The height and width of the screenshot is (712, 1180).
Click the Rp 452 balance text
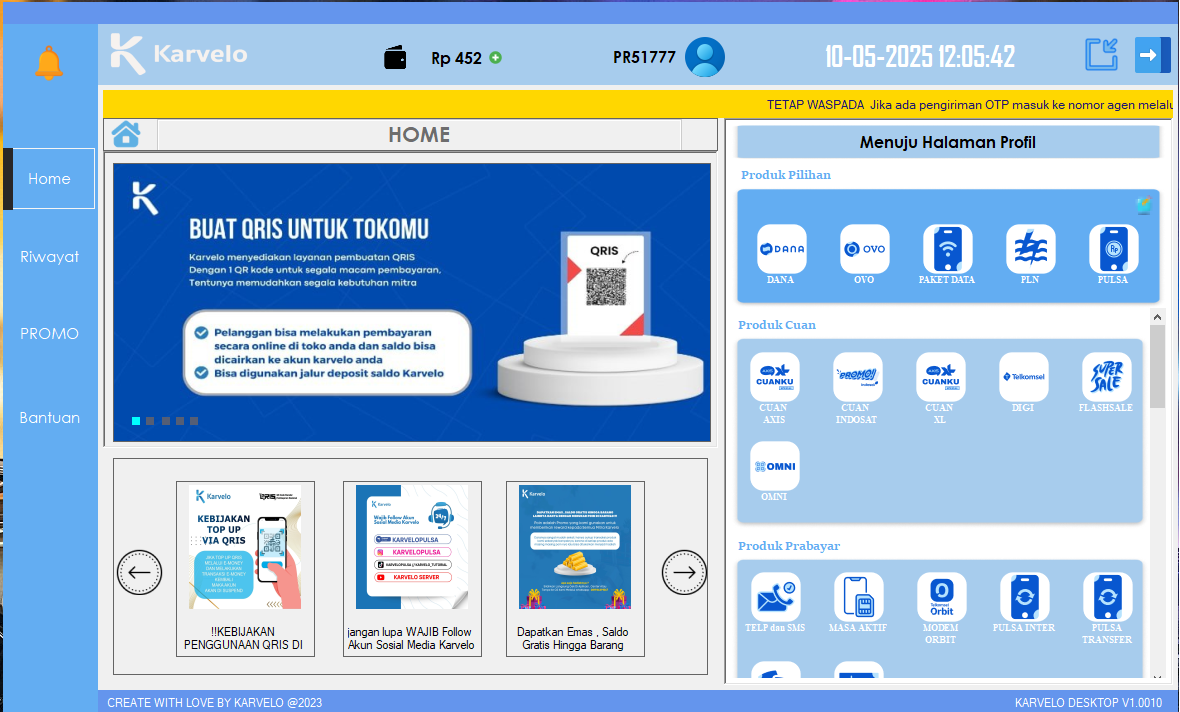click(456, 58)
